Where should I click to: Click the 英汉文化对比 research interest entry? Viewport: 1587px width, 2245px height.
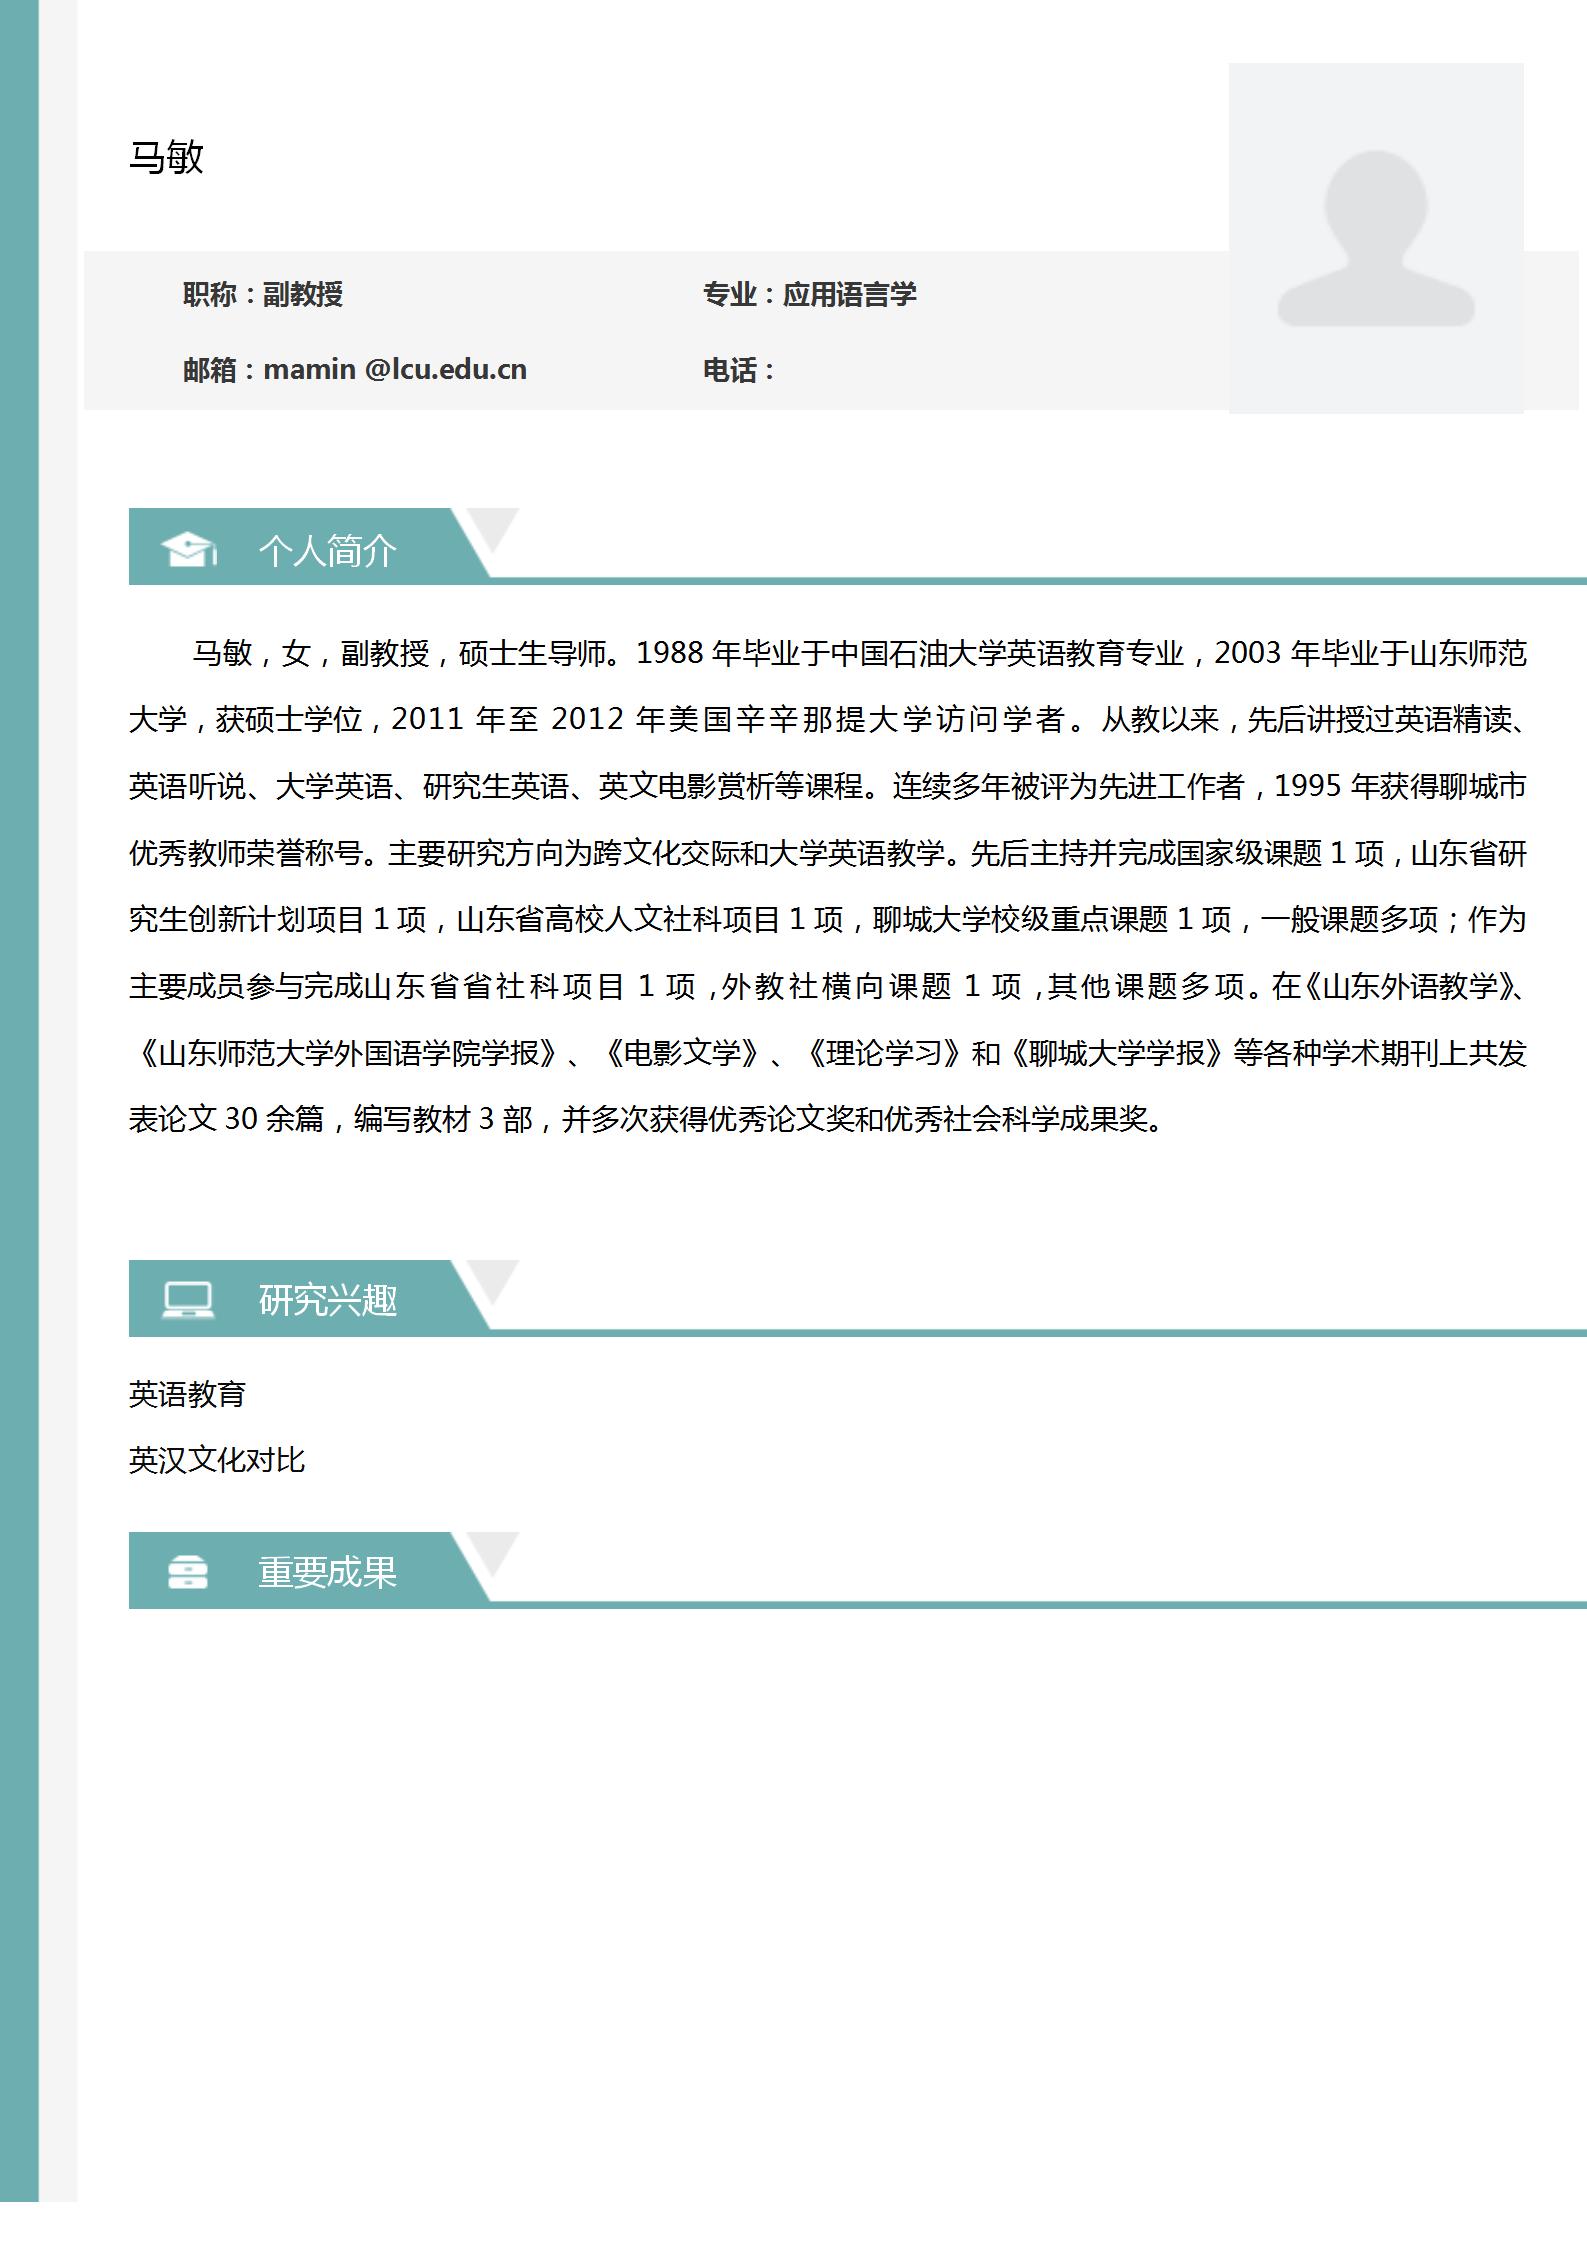tap(216, 1460)
